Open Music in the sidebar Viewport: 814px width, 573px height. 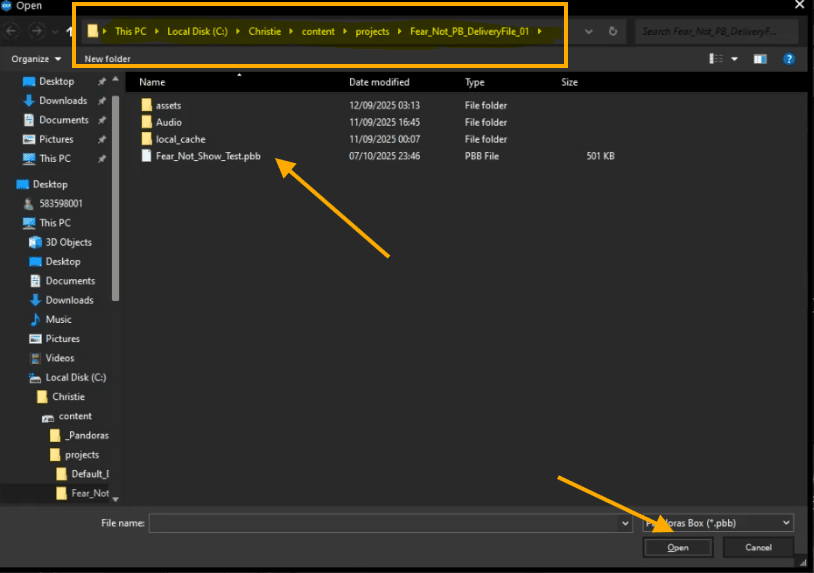pos(58,319)
